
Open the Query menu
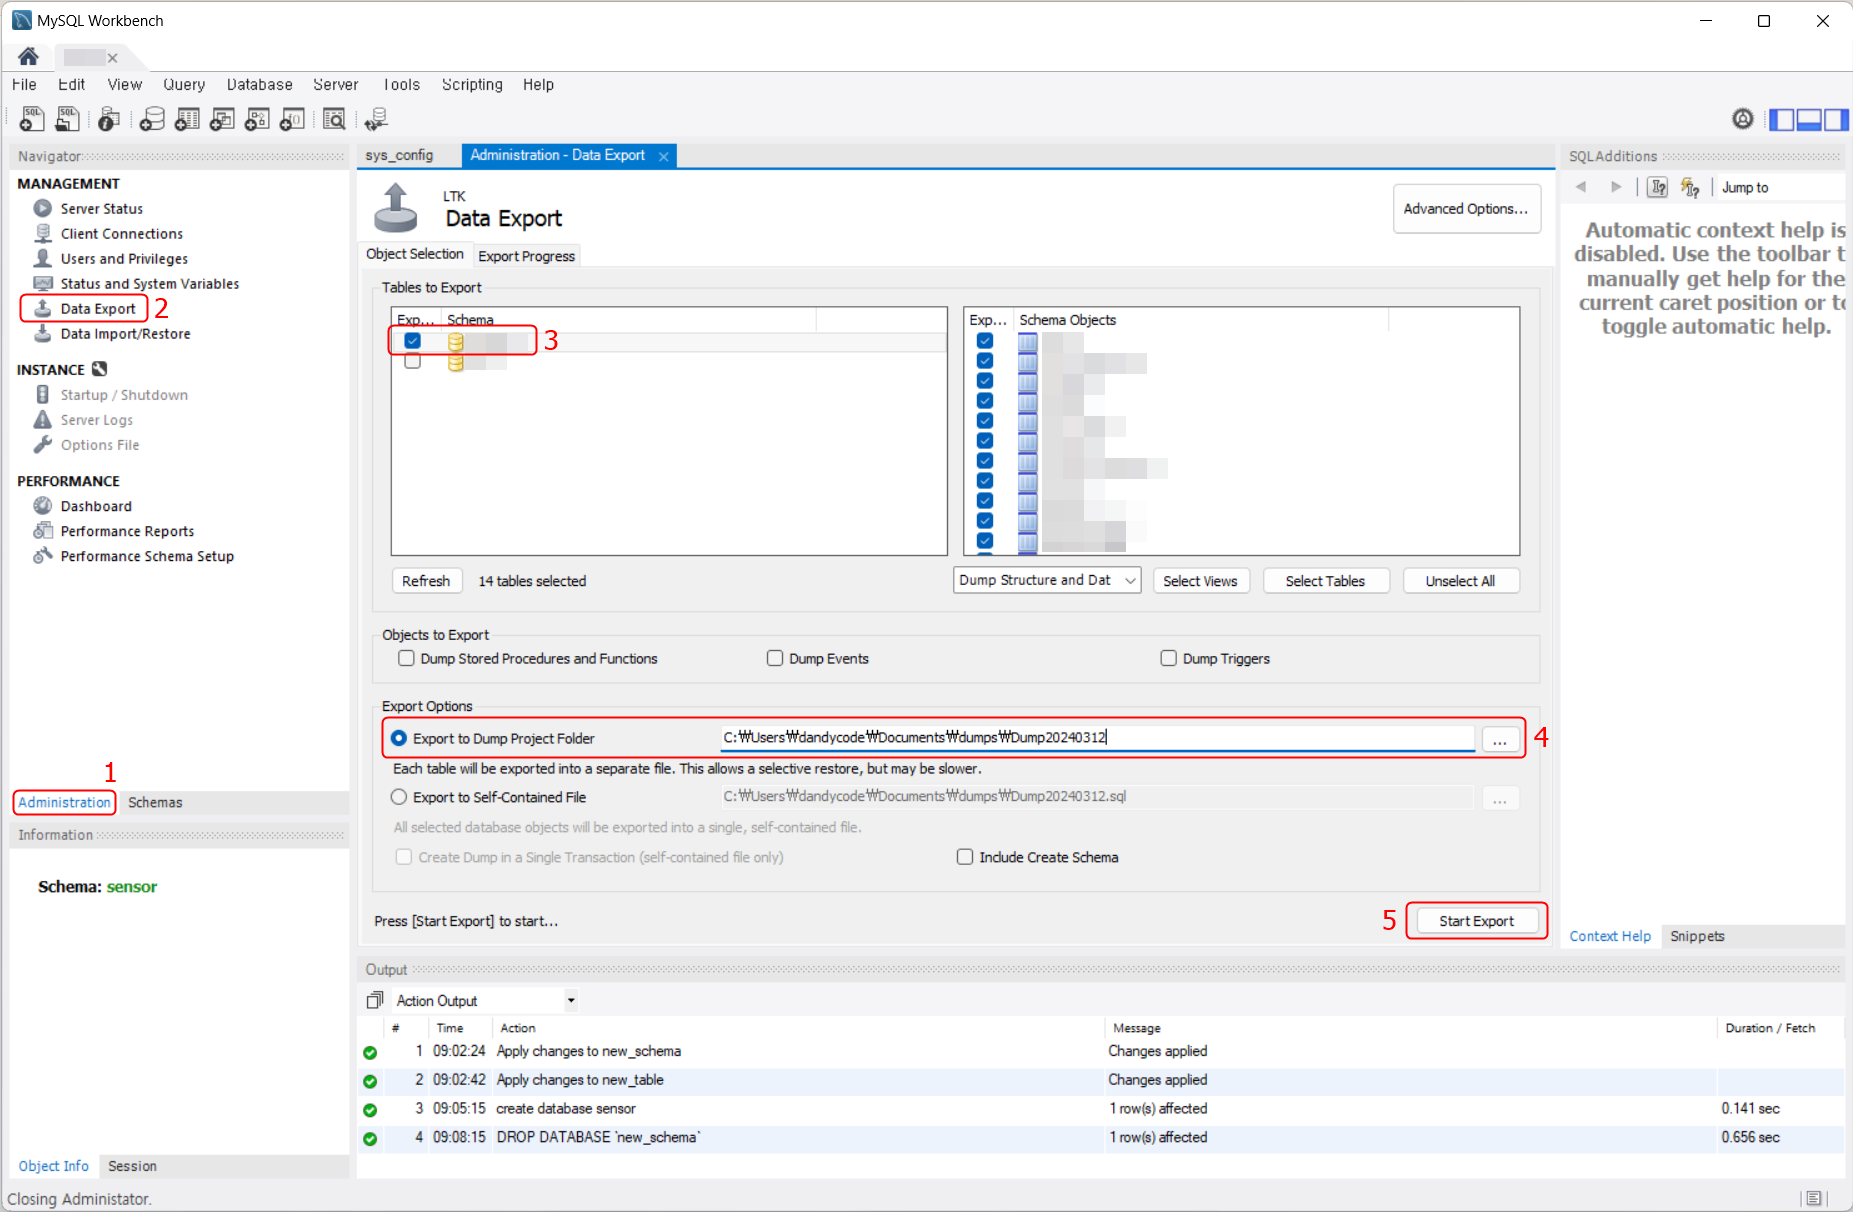coord(184,85)
